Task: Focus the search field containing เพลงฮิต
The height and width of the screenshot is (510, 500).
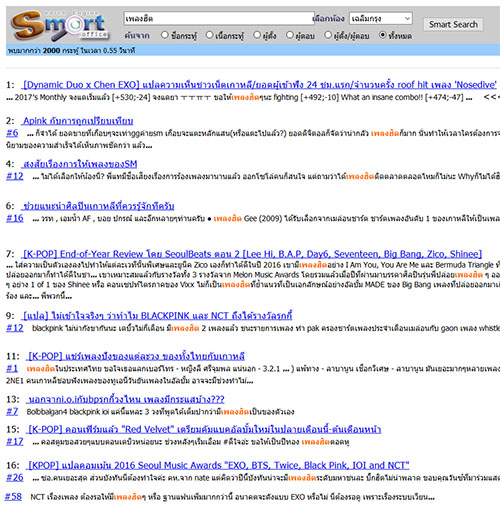Action: 219,18
